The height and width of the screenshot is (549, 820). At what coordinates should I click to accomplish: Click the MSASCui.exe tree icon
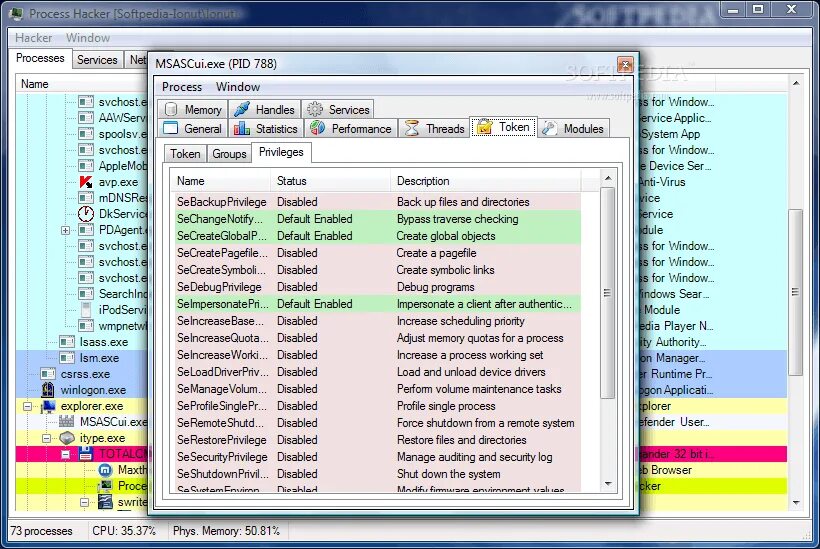tap(66, 421)
